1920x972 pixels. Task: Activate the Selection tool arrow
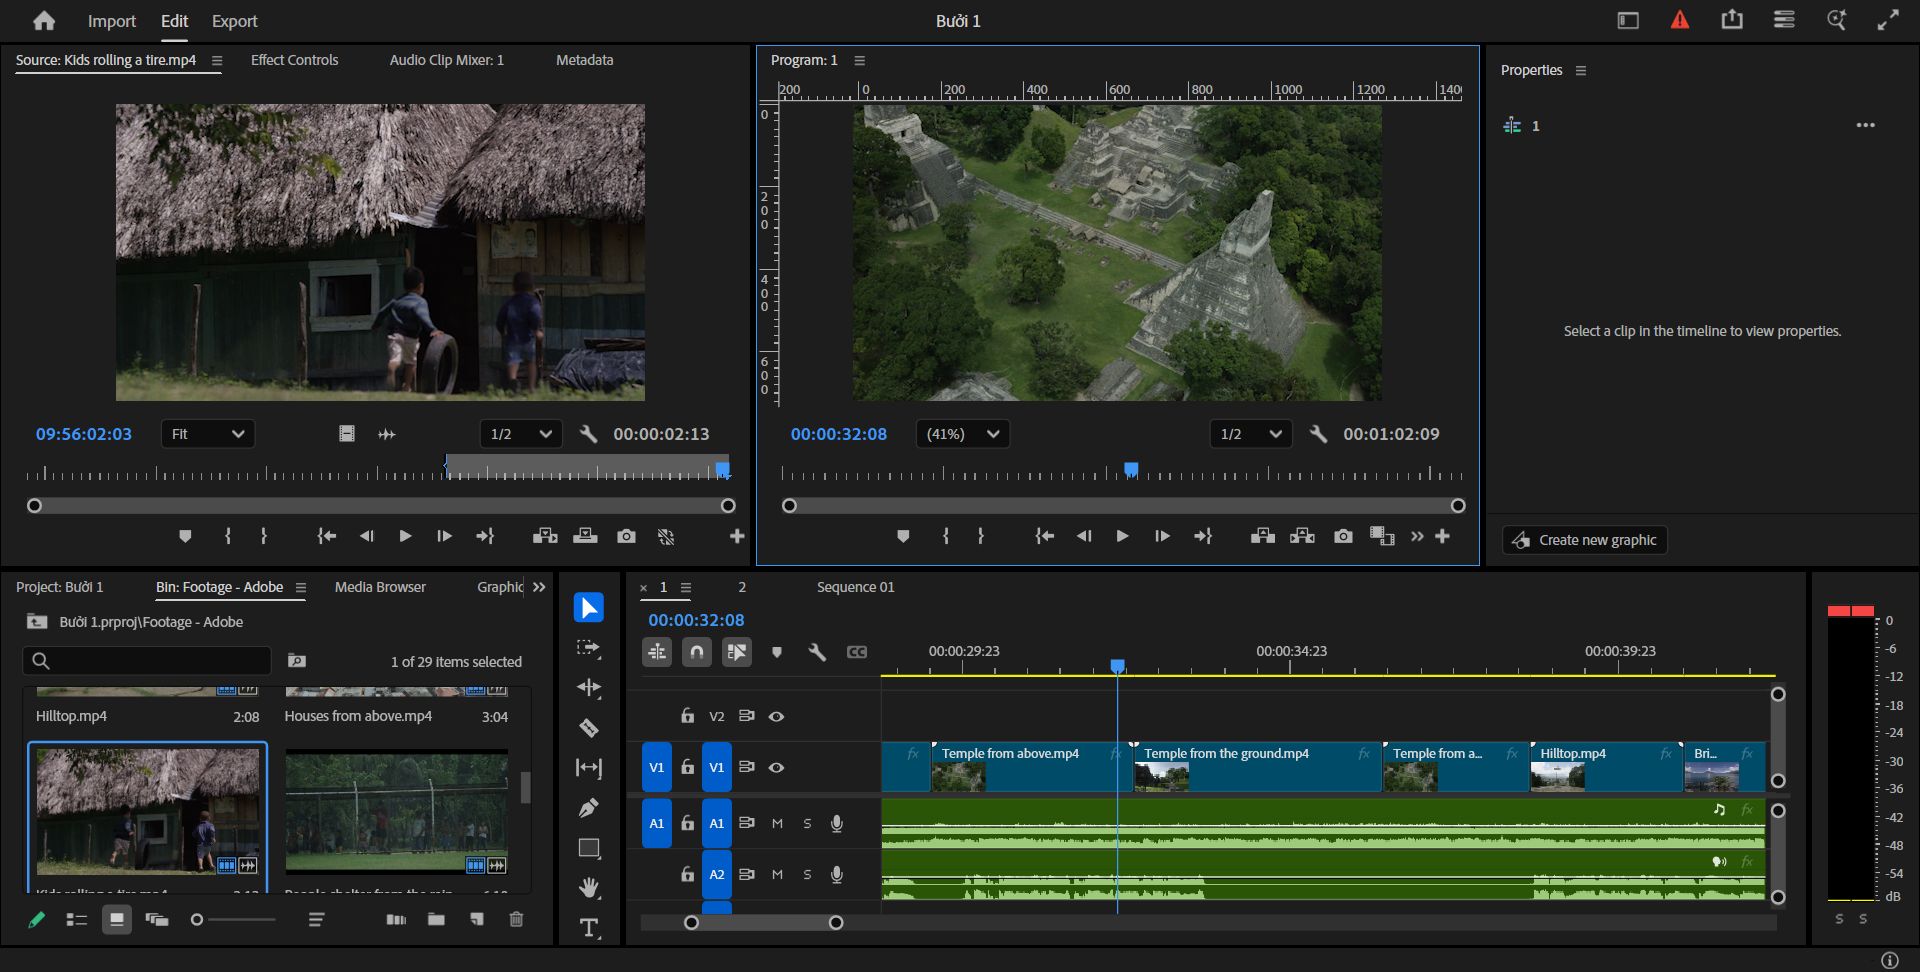[x=589, y=607]
